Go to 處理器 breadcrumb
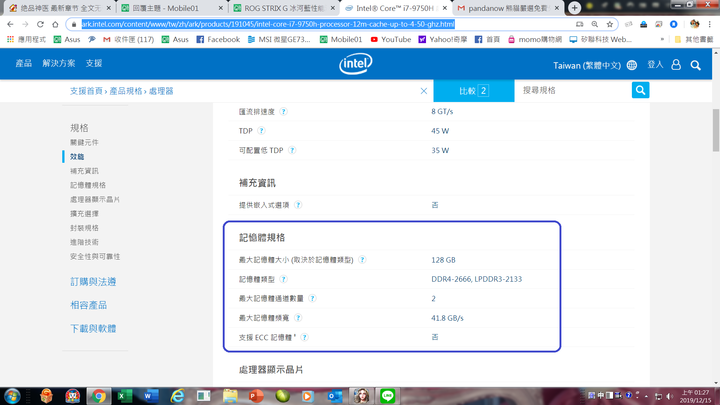Viewport: 720px width, 405px height. point(161,91)
